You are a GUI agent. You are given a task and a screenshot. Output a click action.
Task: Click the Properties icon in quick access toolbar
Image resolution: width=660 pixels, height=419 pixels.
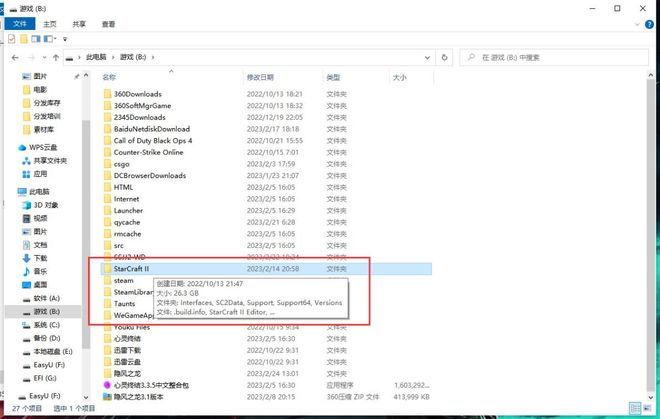[11, 39]
